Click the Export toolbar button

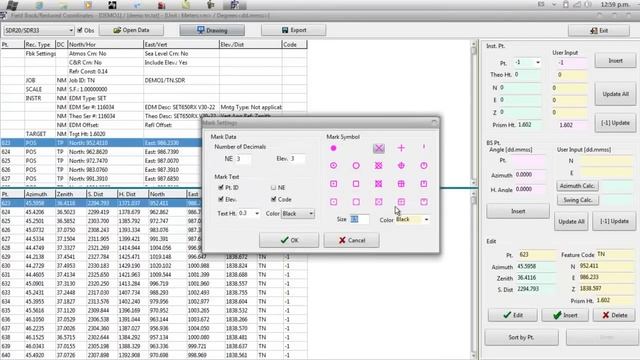coord(293,30)
